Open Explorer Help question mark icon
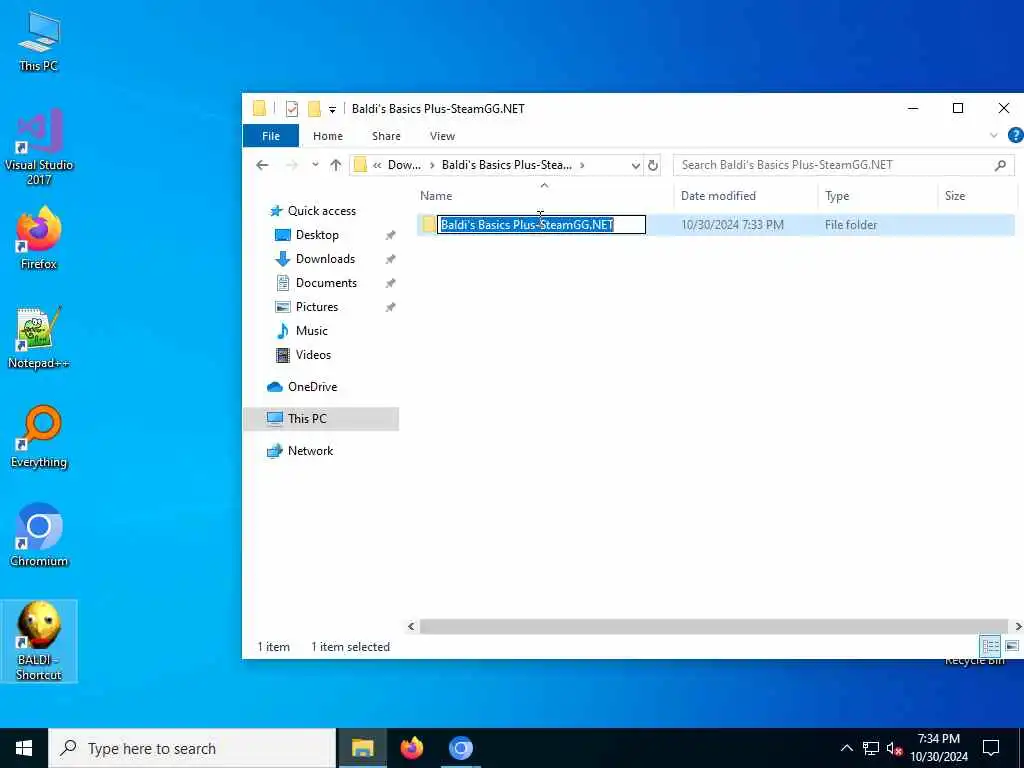Viewport: 1024px width, 768px height. point(1015,135)
